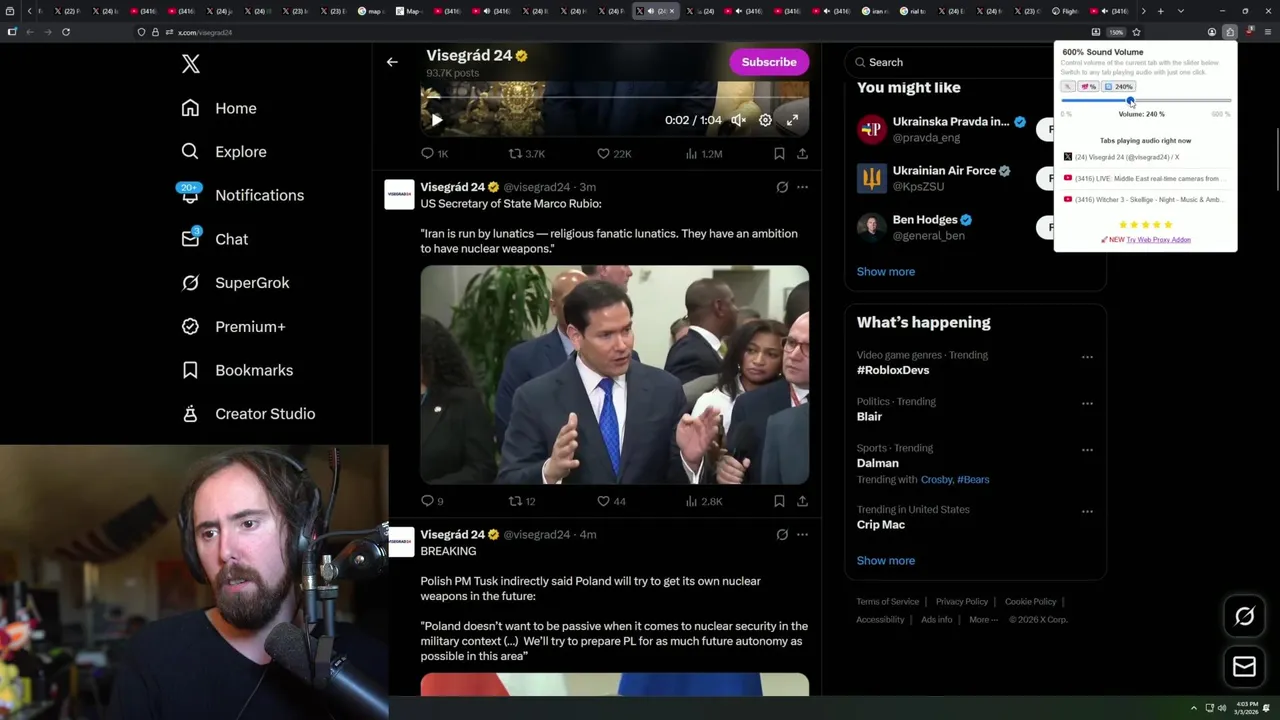Subscribe to Visegrád 24

pos(769,62)
